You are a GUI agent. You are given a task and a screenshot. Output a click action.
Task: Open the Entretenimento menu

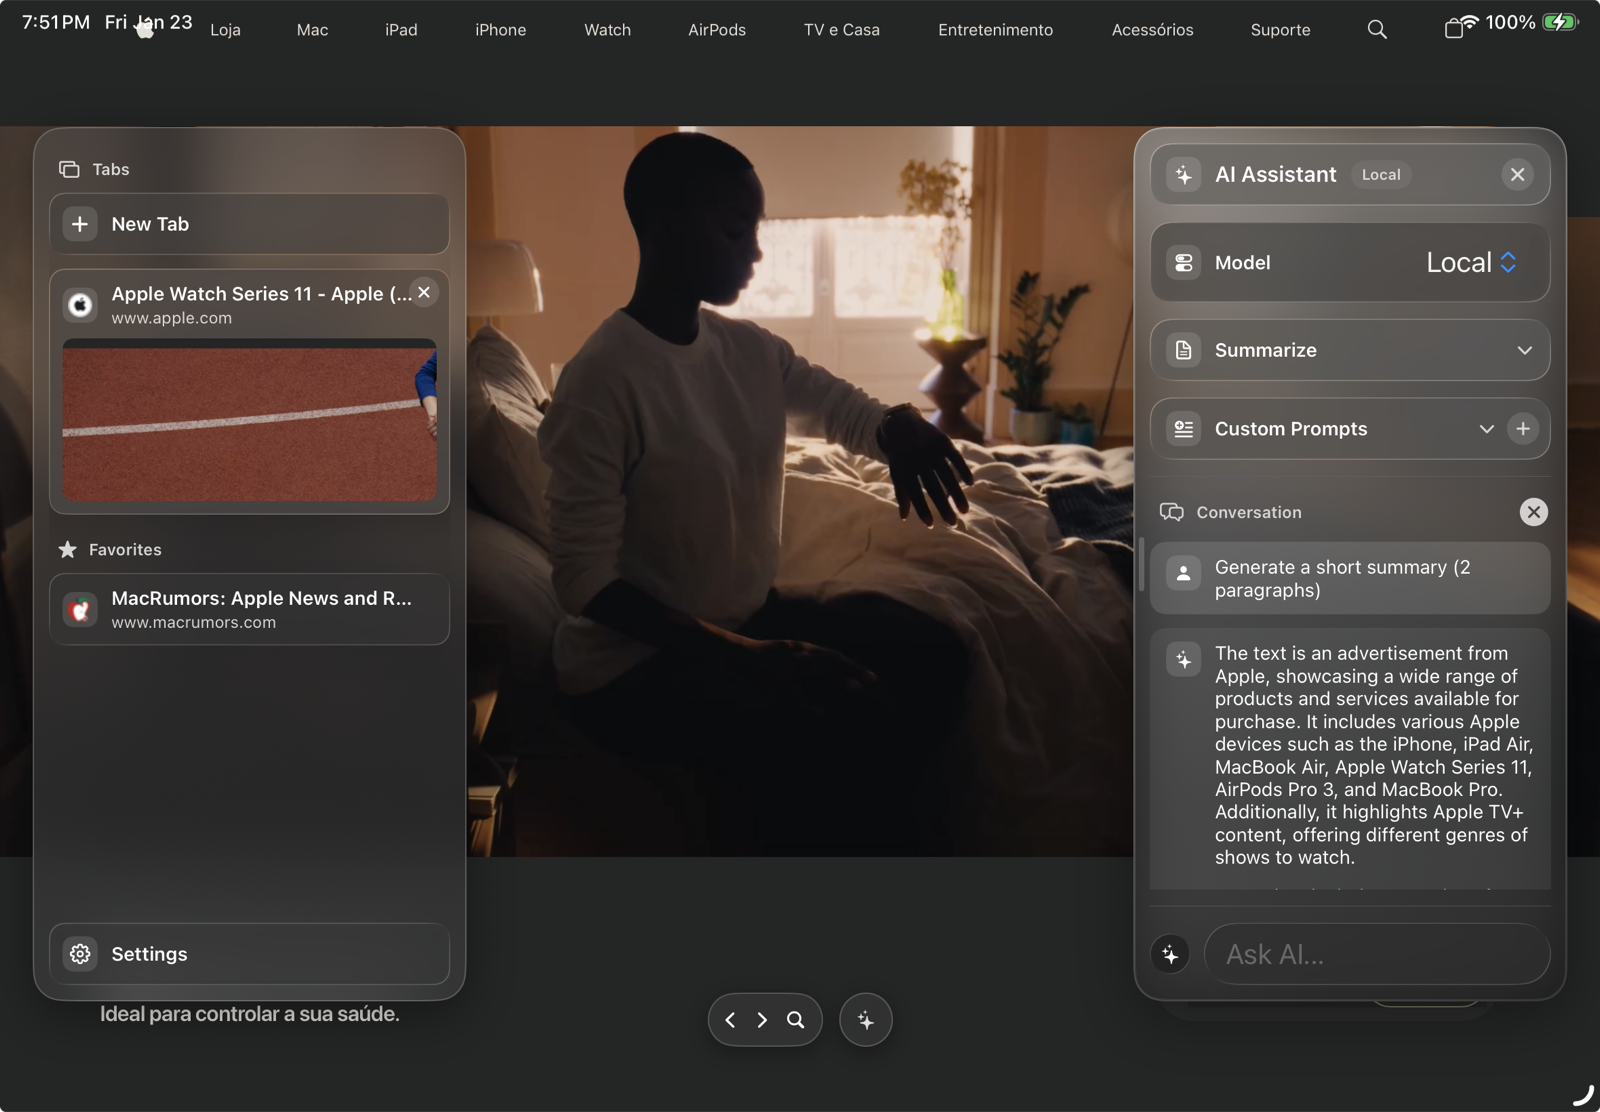click(996, 30)
